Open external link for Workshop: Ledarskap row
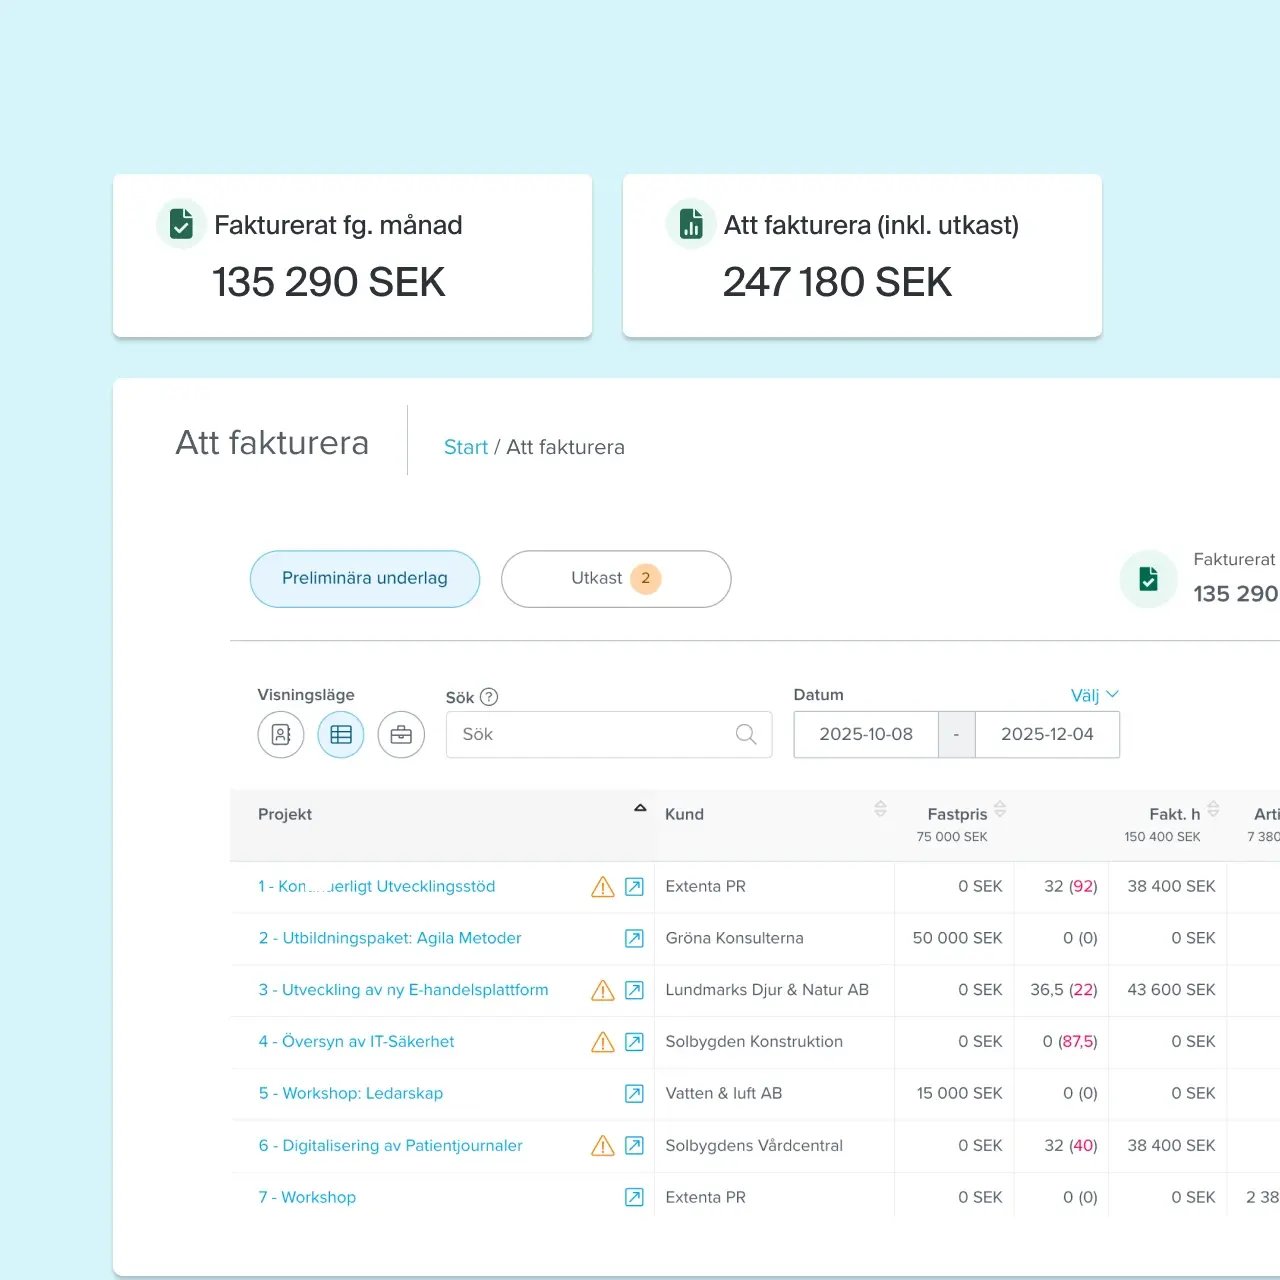The image size is (1280, 1280). point(634,1094)
